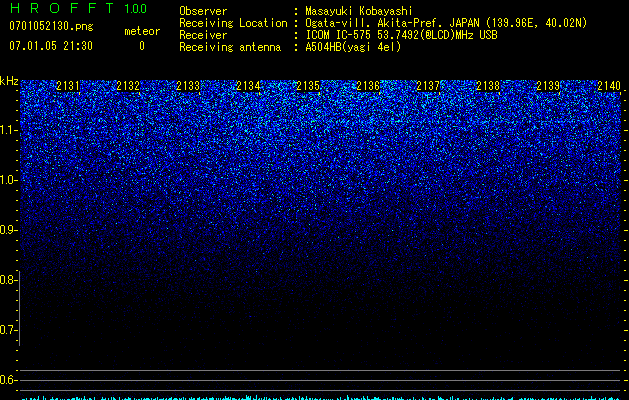Select A504HB(yagi 4el) antenna text

(x=353, y=47)
